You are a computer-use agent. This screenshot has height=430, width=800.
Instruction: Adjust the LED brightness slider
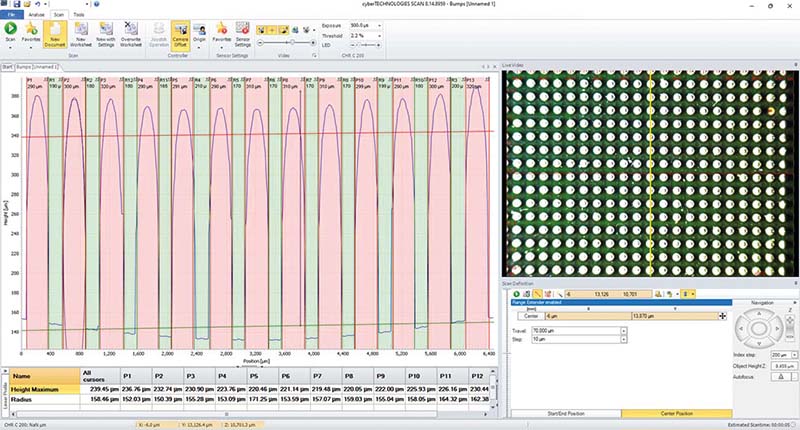click(x=366, y=45)
